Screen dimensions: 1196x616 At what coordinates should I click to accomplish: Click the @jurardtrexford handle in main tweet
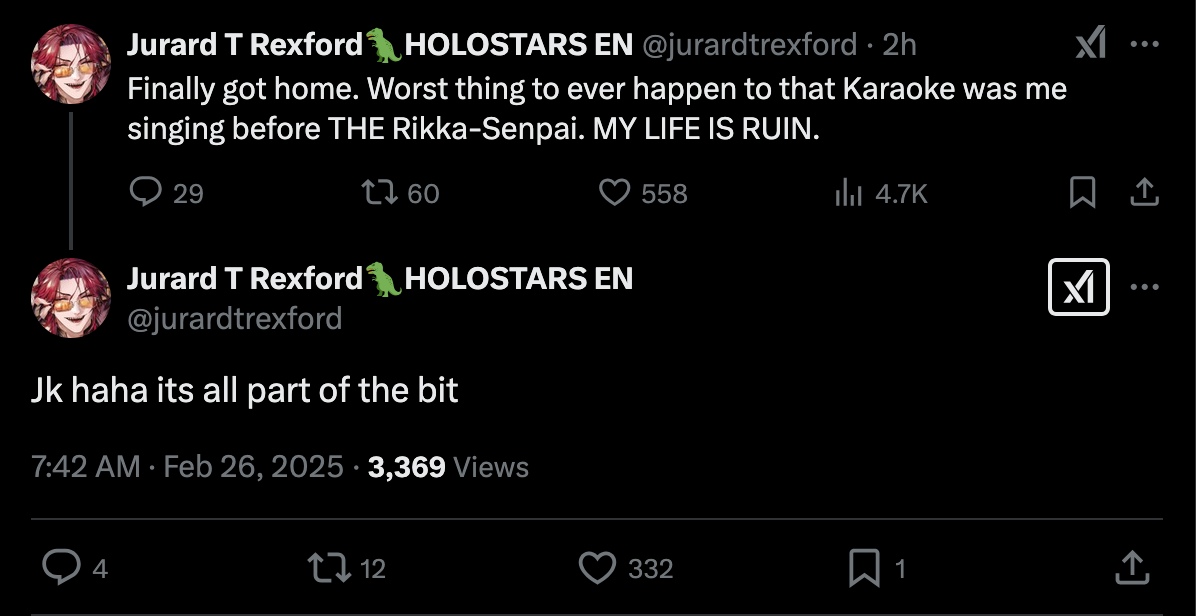pyautogui.click(x=234, y=318)
